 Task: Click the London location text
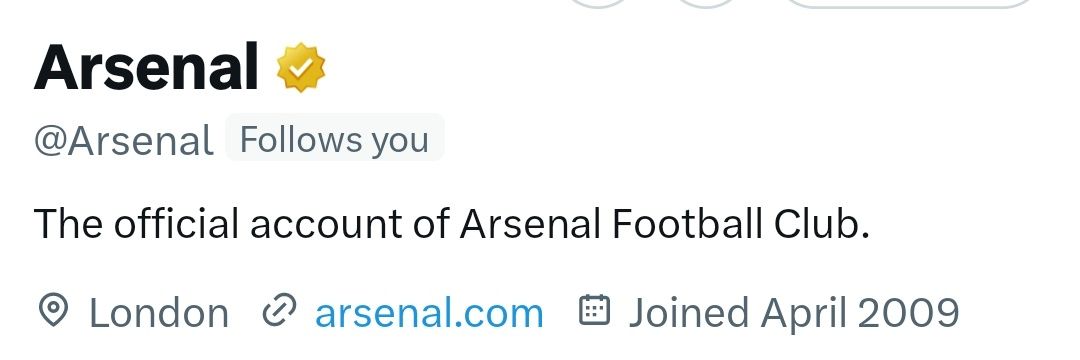[x=159, y=313]
